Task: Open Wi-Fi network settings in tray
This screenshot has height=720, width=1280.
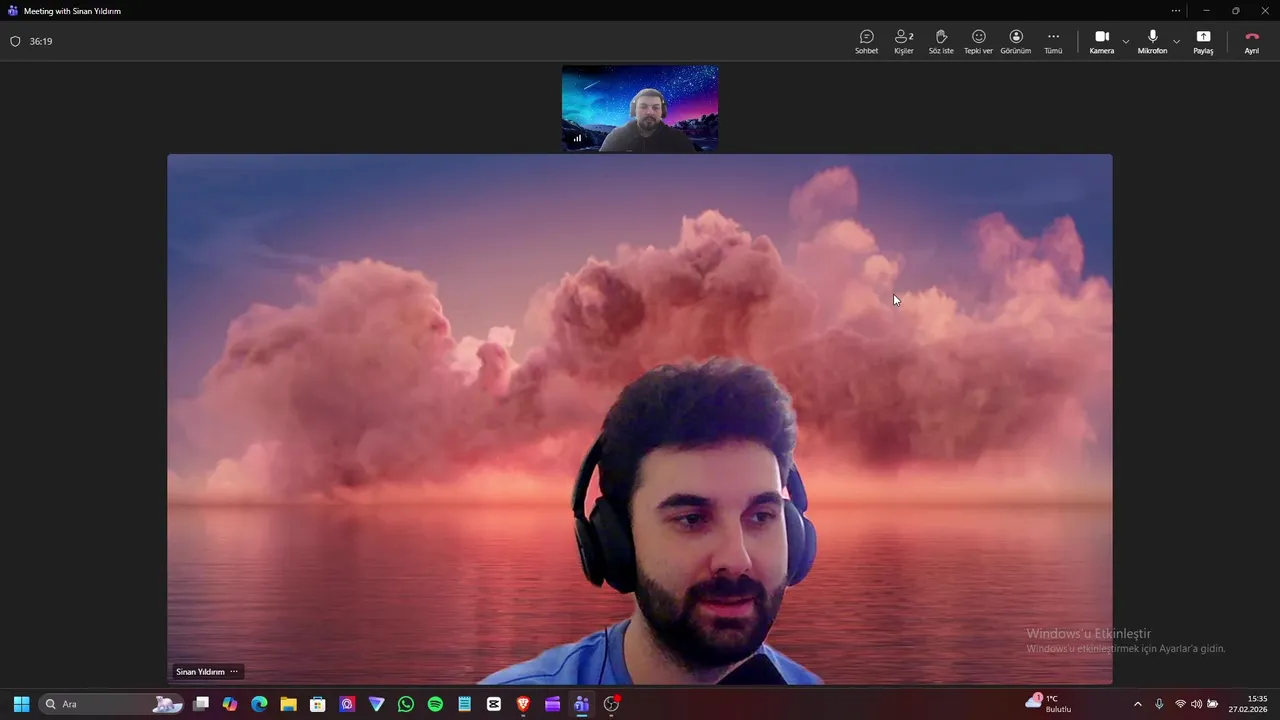Action: 1180,704
